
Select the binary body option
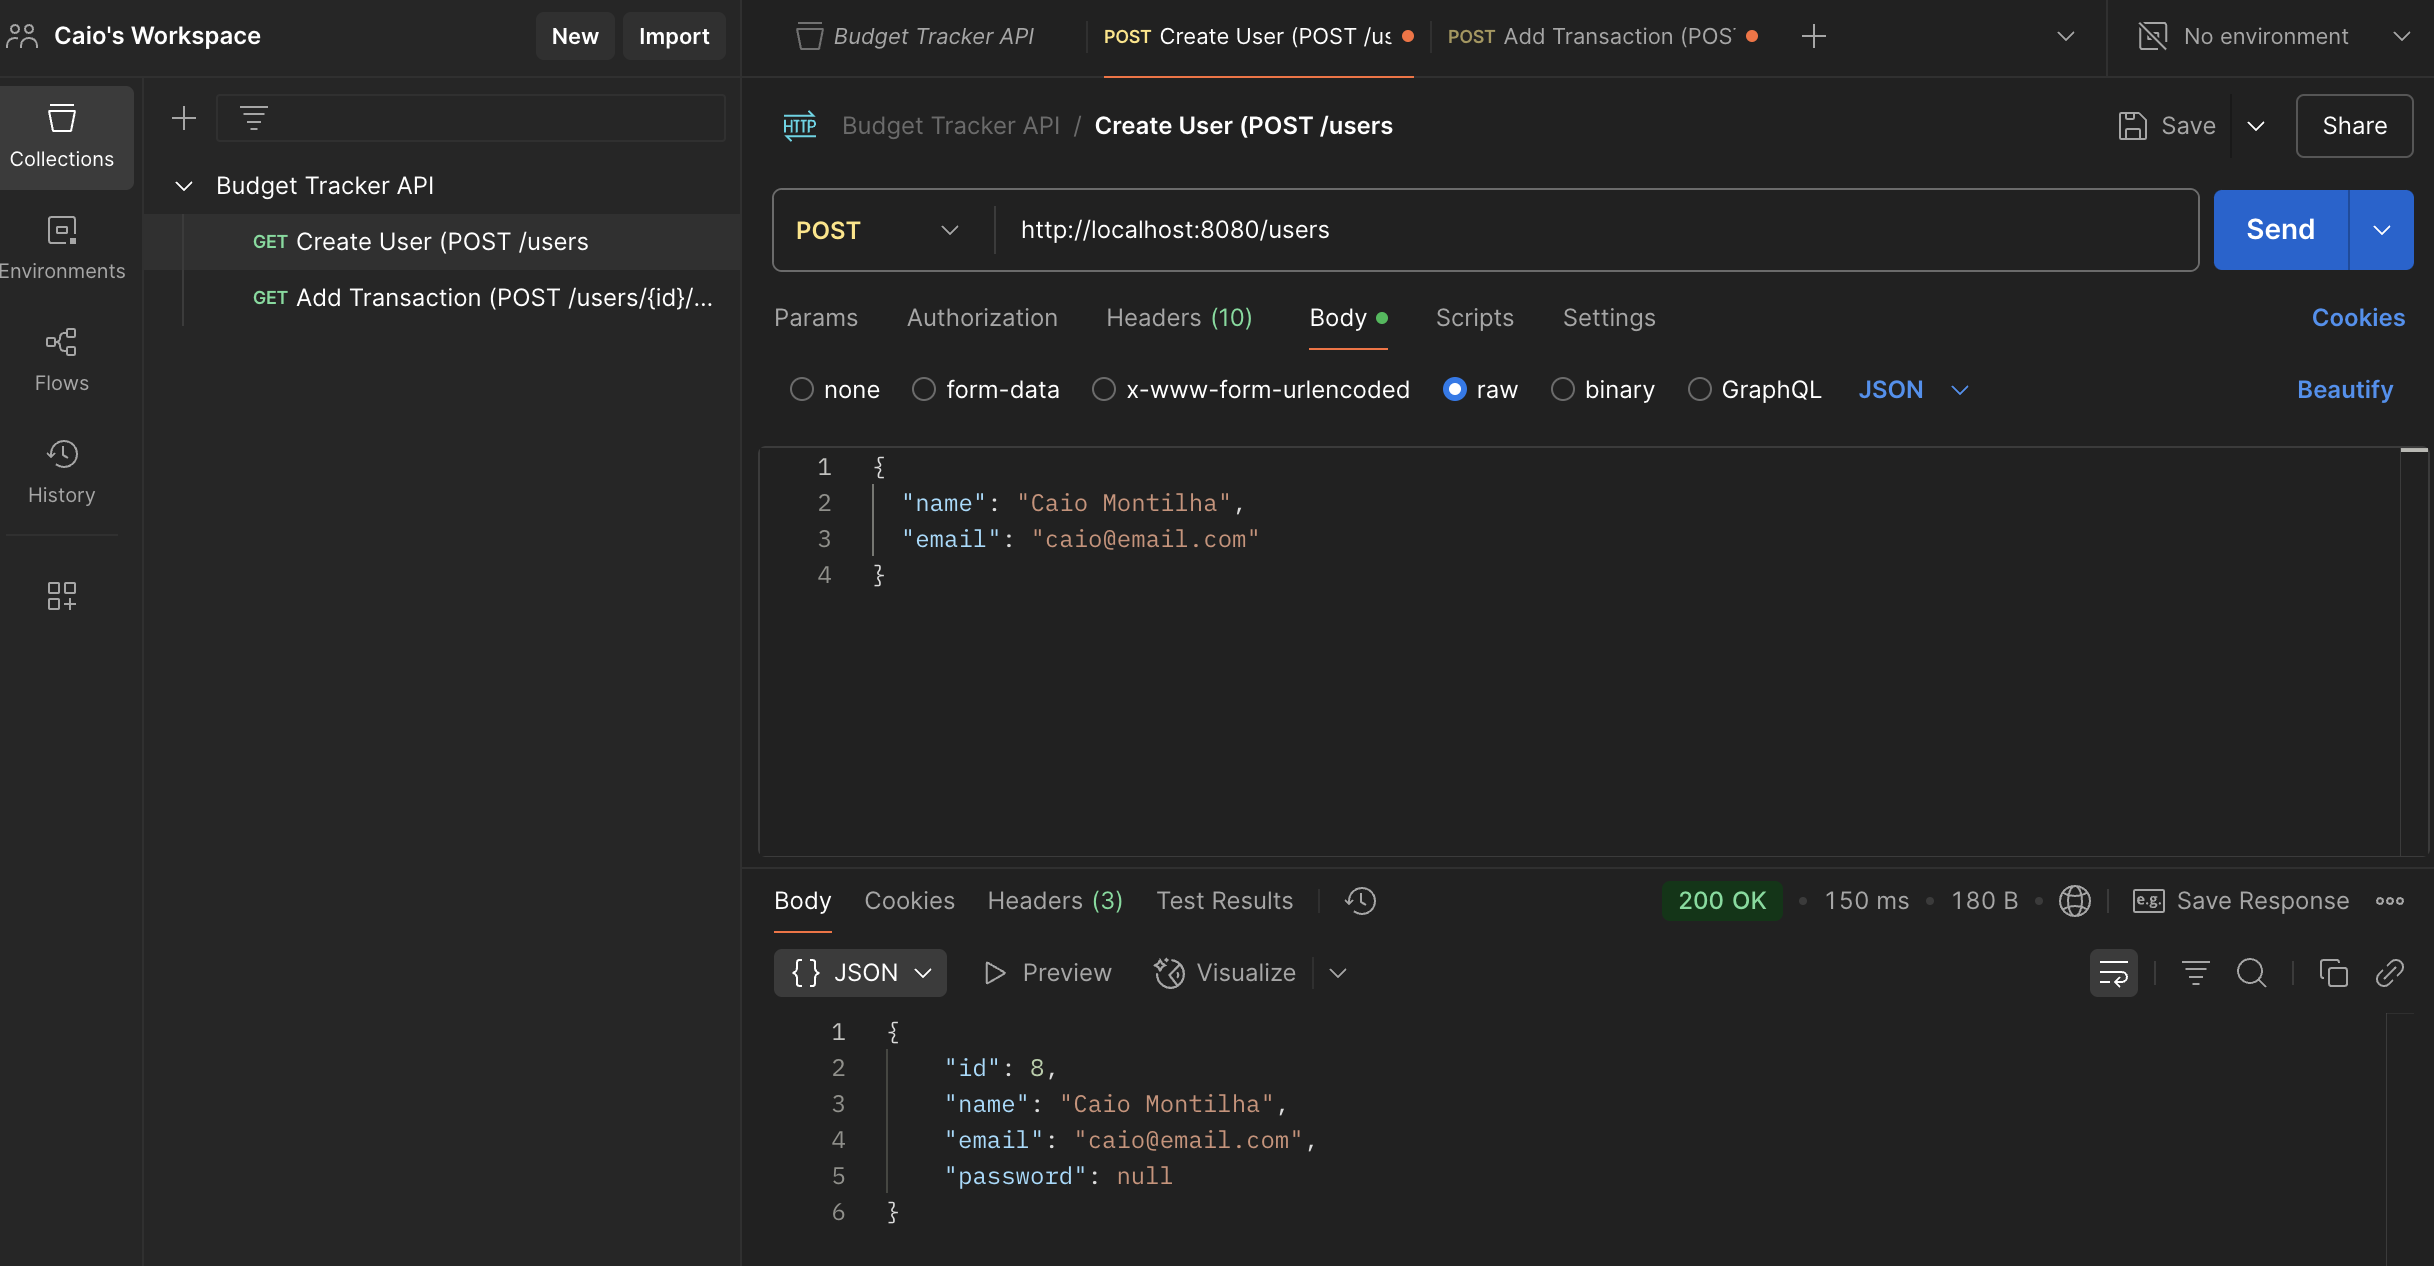pyautogui.click(x=1563, y=389)
